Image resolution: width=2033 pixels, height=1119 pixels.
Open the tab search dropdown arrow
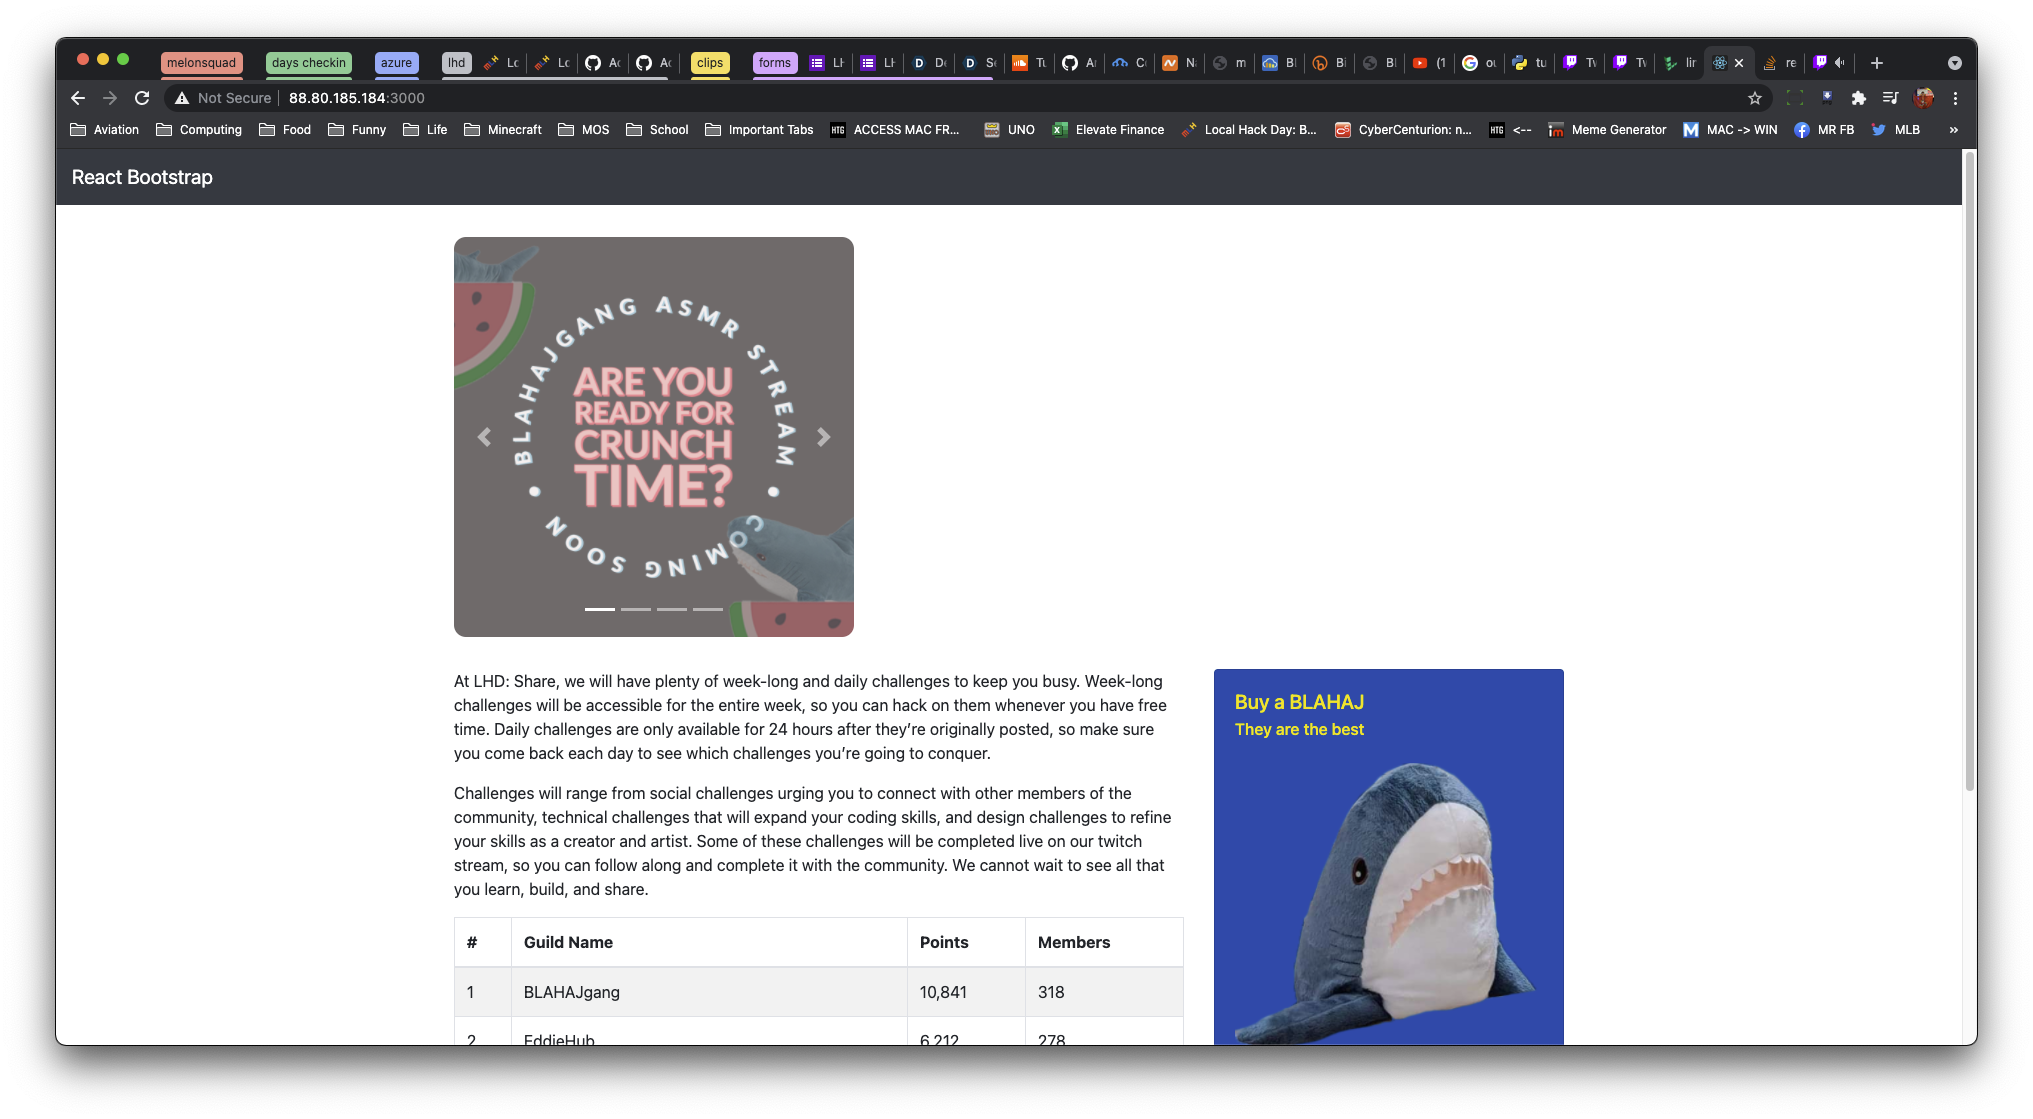click(x=1954, y=63)
